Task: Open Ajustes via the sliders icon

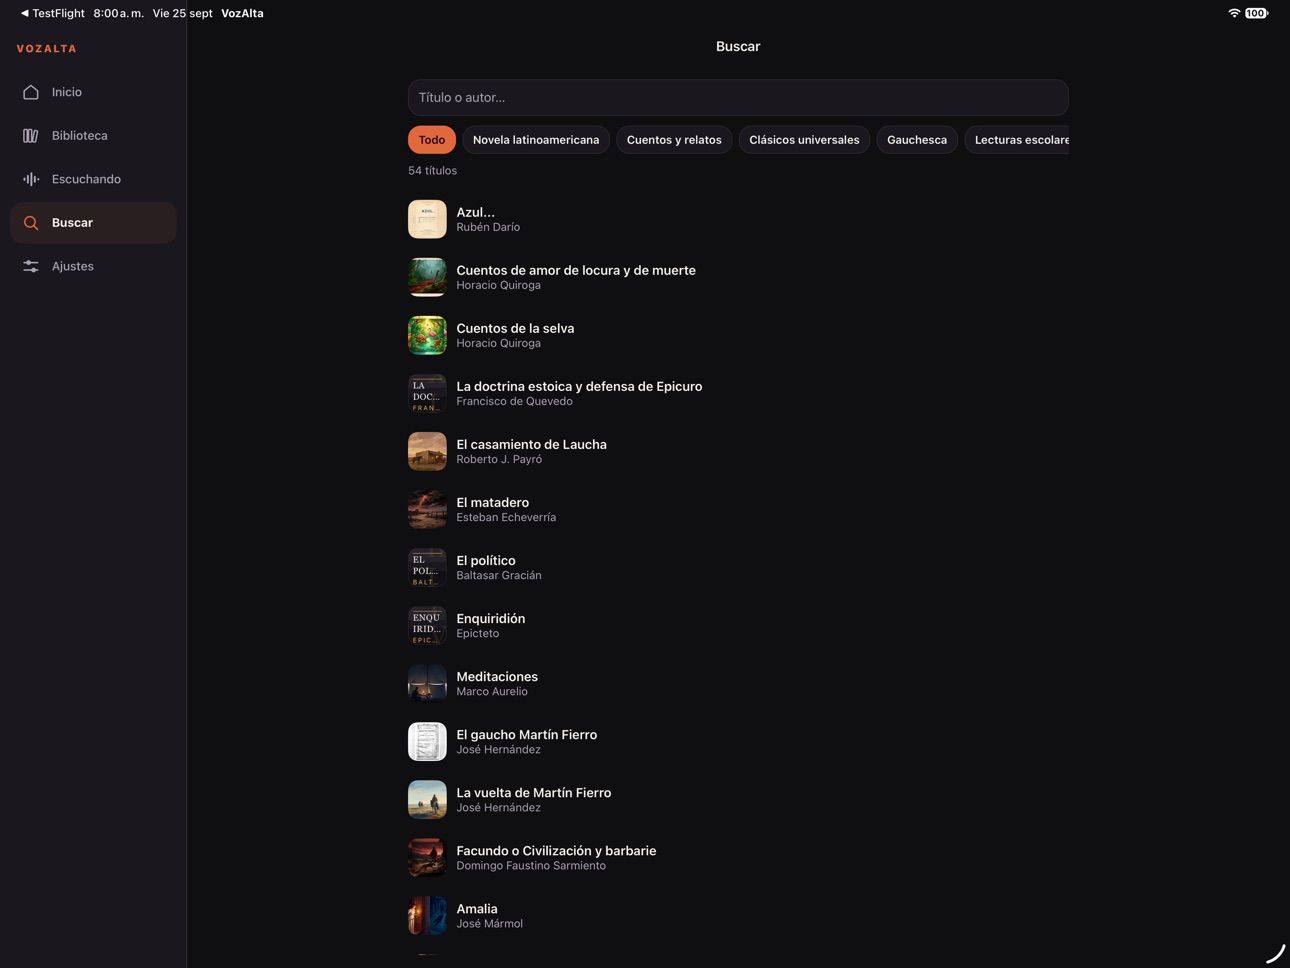Action: pyautogui.click(x=31, y=266)
